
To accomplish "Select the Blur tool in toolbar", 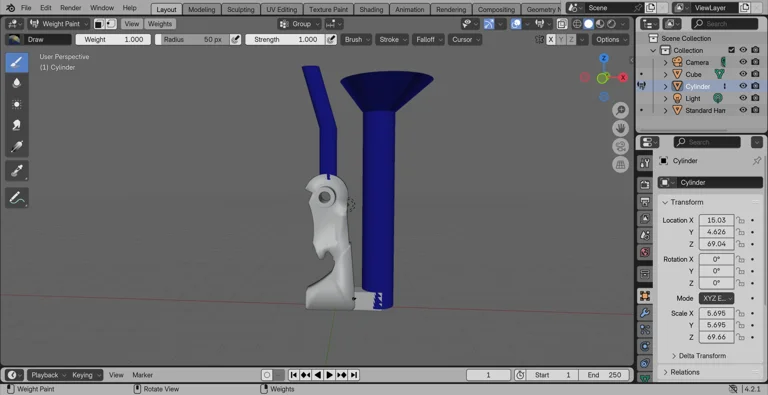I will point(17,83).
